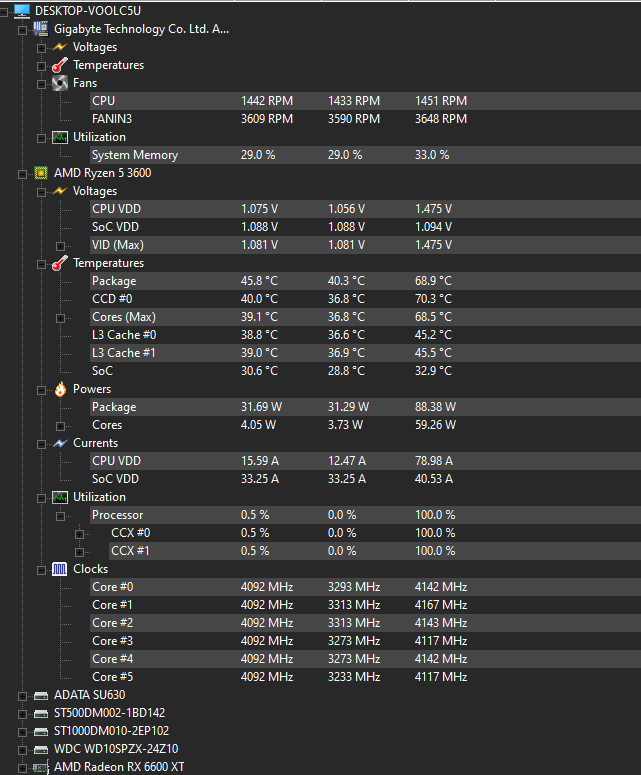Expand the Cores (Max) temperature row
The width and height of the screenshot is (641, 775).
click(60, 318)
